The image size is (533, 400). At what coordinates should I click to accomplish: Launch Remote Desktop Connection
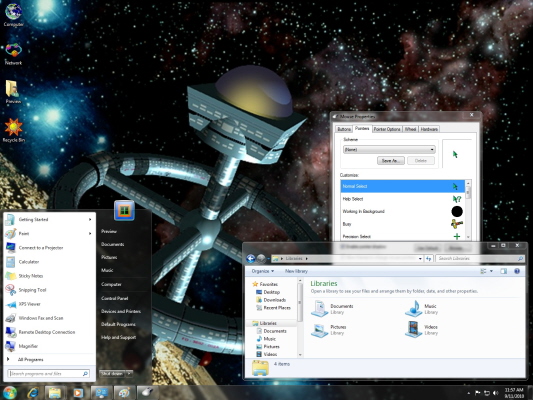tap(49, 332)
